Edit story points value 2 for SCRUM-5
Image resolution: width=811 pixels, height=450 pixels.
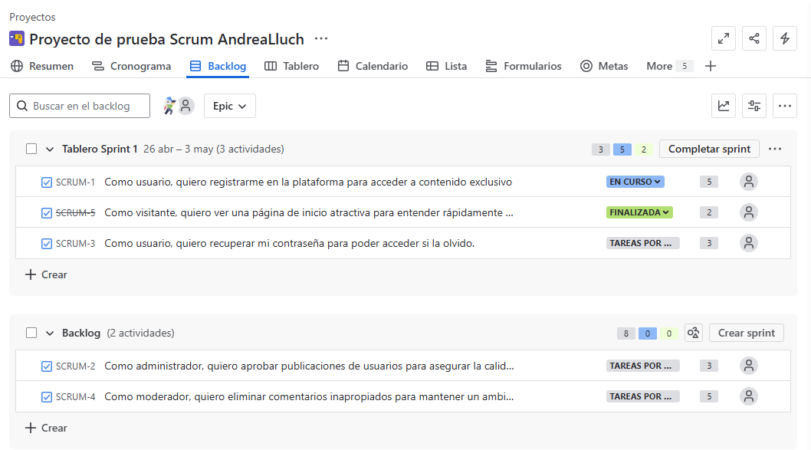[709, 212]
